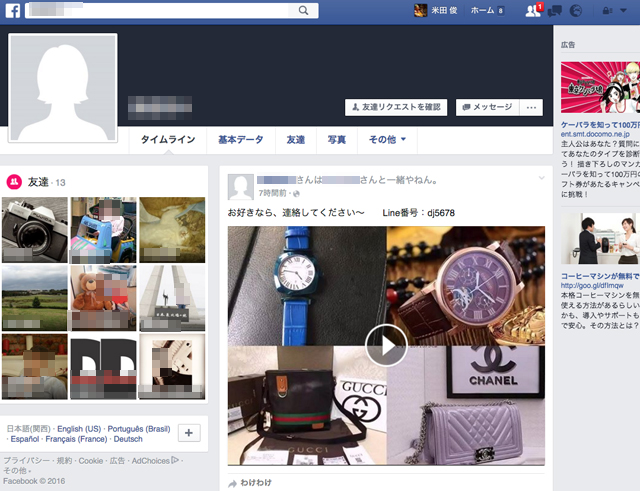Open the ent.smt.docomo.ne.jp ad link

[x=595, y=134]
